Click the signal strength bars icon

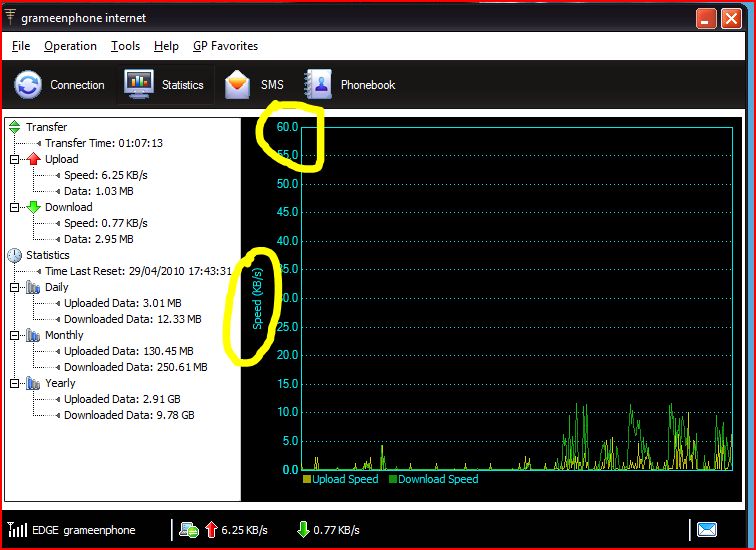click(17, 530)
